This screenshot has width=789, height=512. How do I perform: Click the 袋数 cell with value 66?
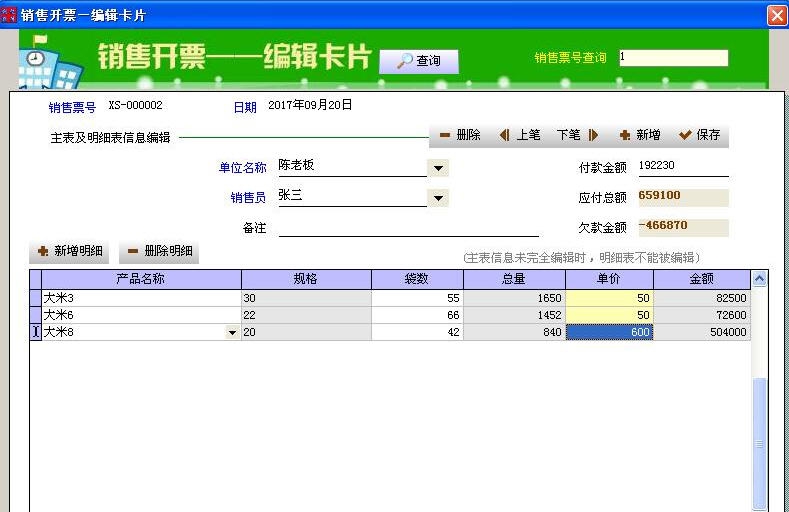(x=417, y=315)
